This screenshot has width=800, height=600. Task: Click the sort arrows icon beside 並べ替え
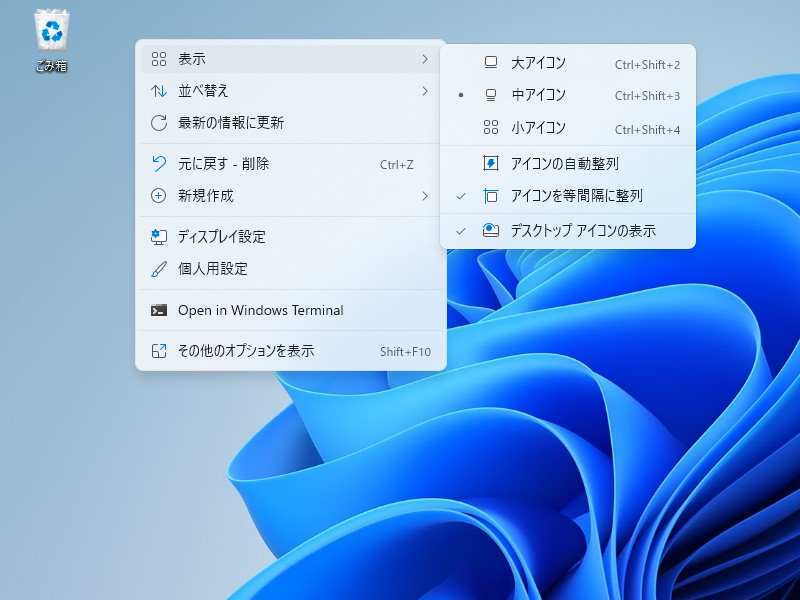tap(159, 91)
